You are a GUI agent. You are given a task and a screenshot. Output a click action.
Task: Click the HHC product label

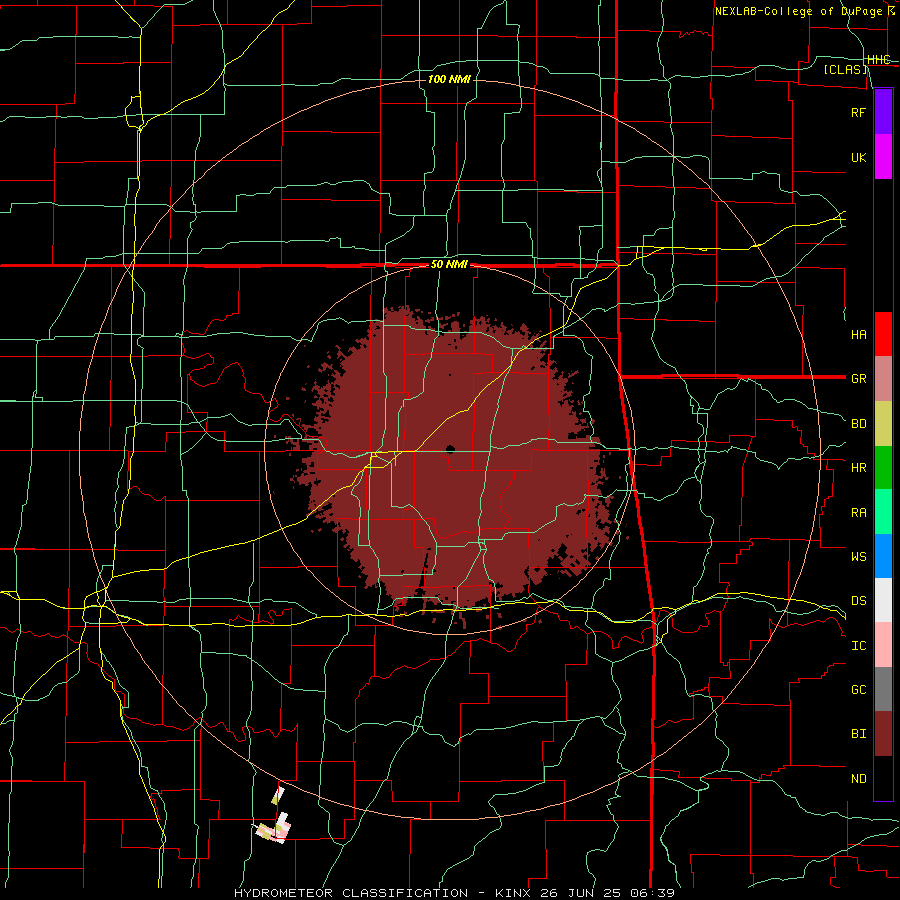878,60
